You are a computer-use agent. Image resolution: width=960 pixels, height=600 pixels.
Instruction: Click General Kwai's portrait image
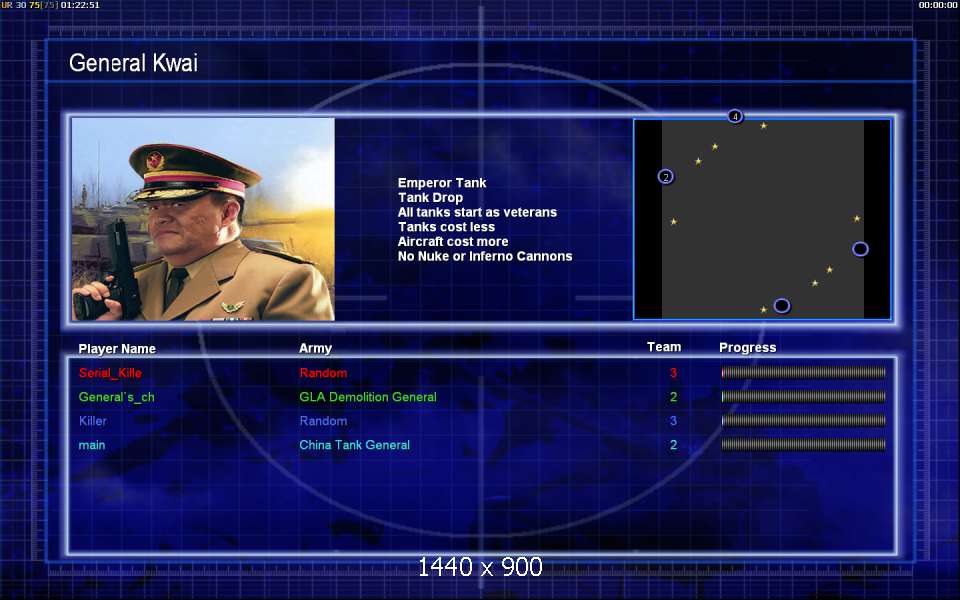click(203, 219)
